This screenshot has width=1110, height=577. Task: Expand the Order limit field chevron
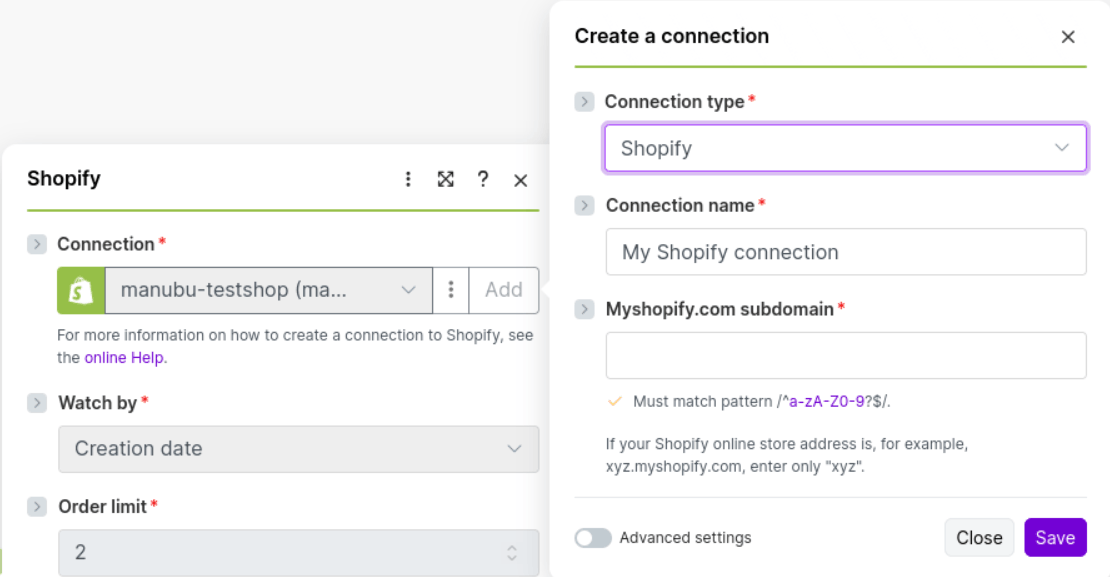point(37,507)
